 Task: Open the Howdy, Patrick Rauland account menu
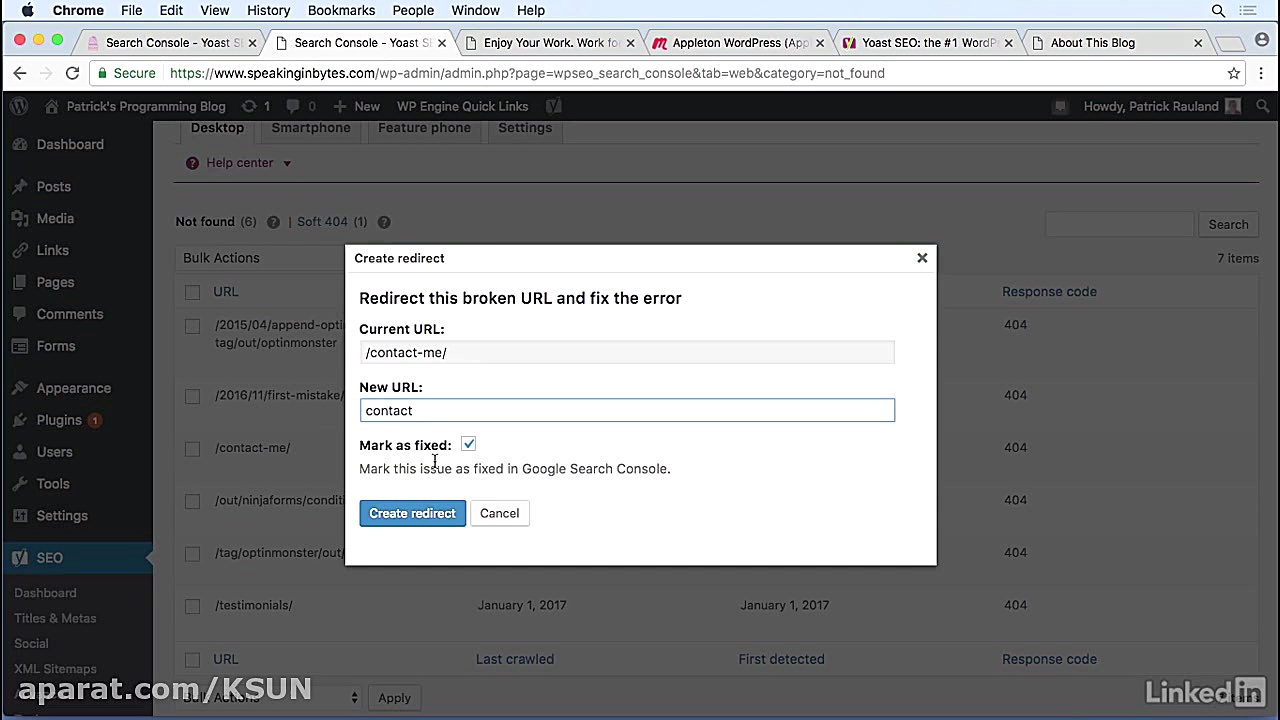click(1161, 106)
